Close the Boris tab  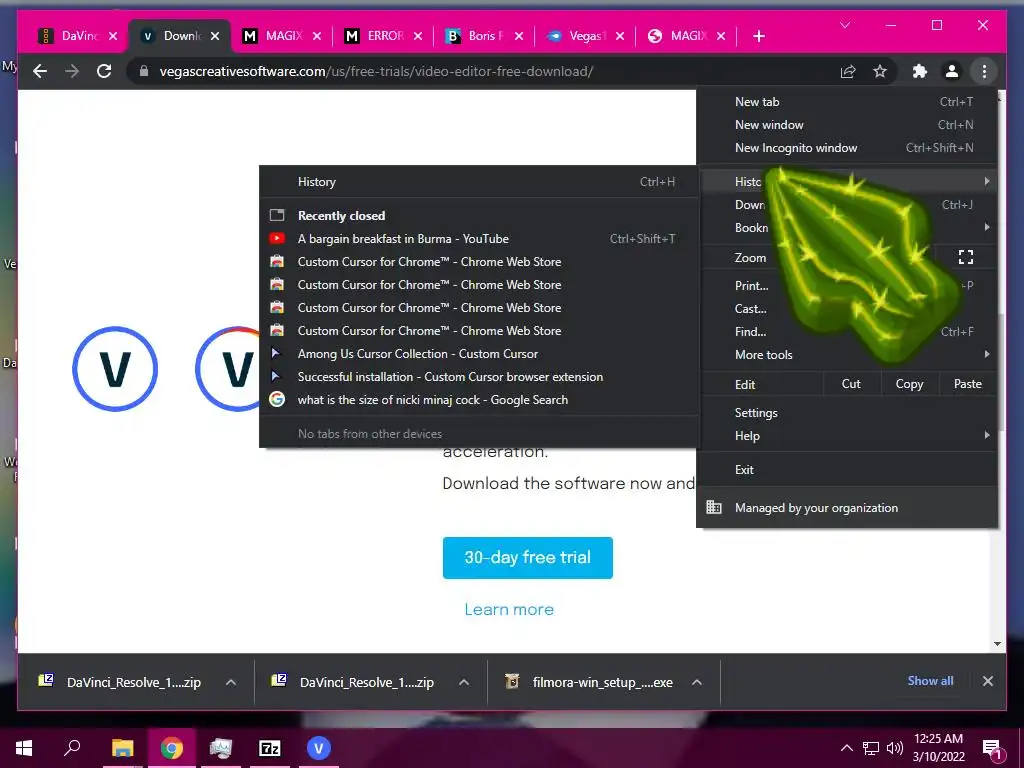(x=519, y=36)
